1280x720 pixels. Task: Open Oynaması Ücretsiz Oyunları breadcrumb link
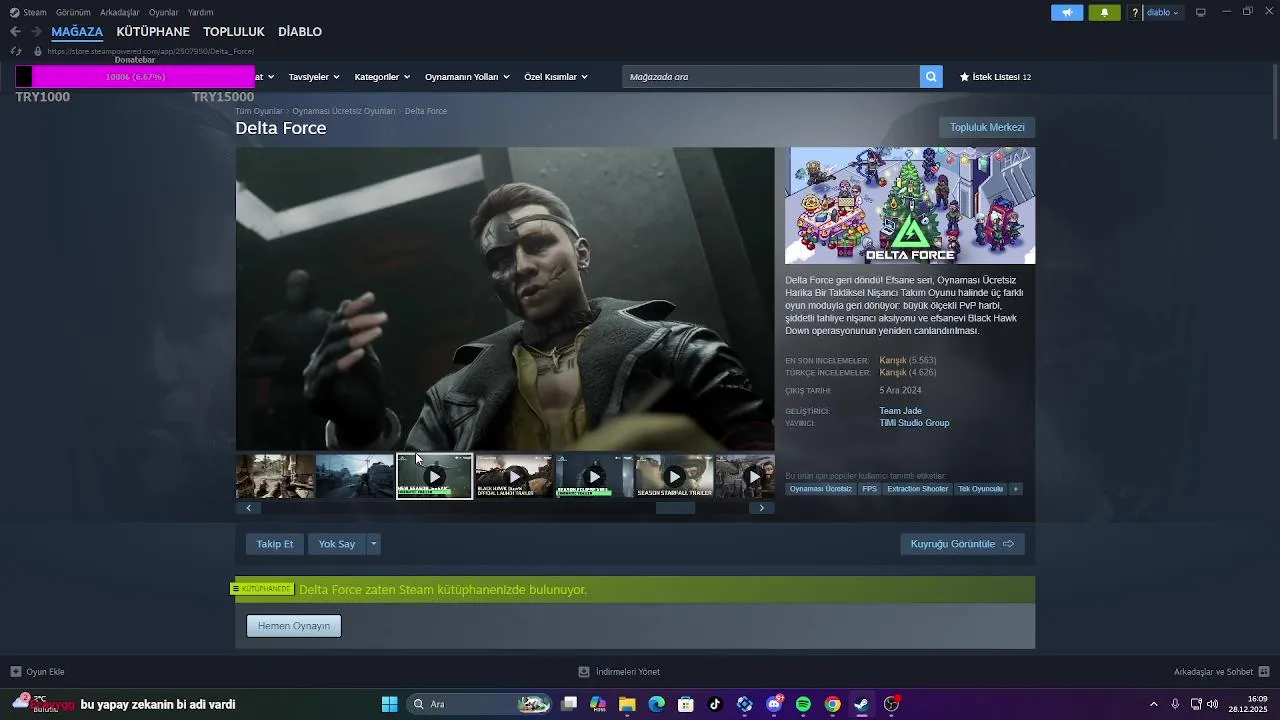[344, 111]
